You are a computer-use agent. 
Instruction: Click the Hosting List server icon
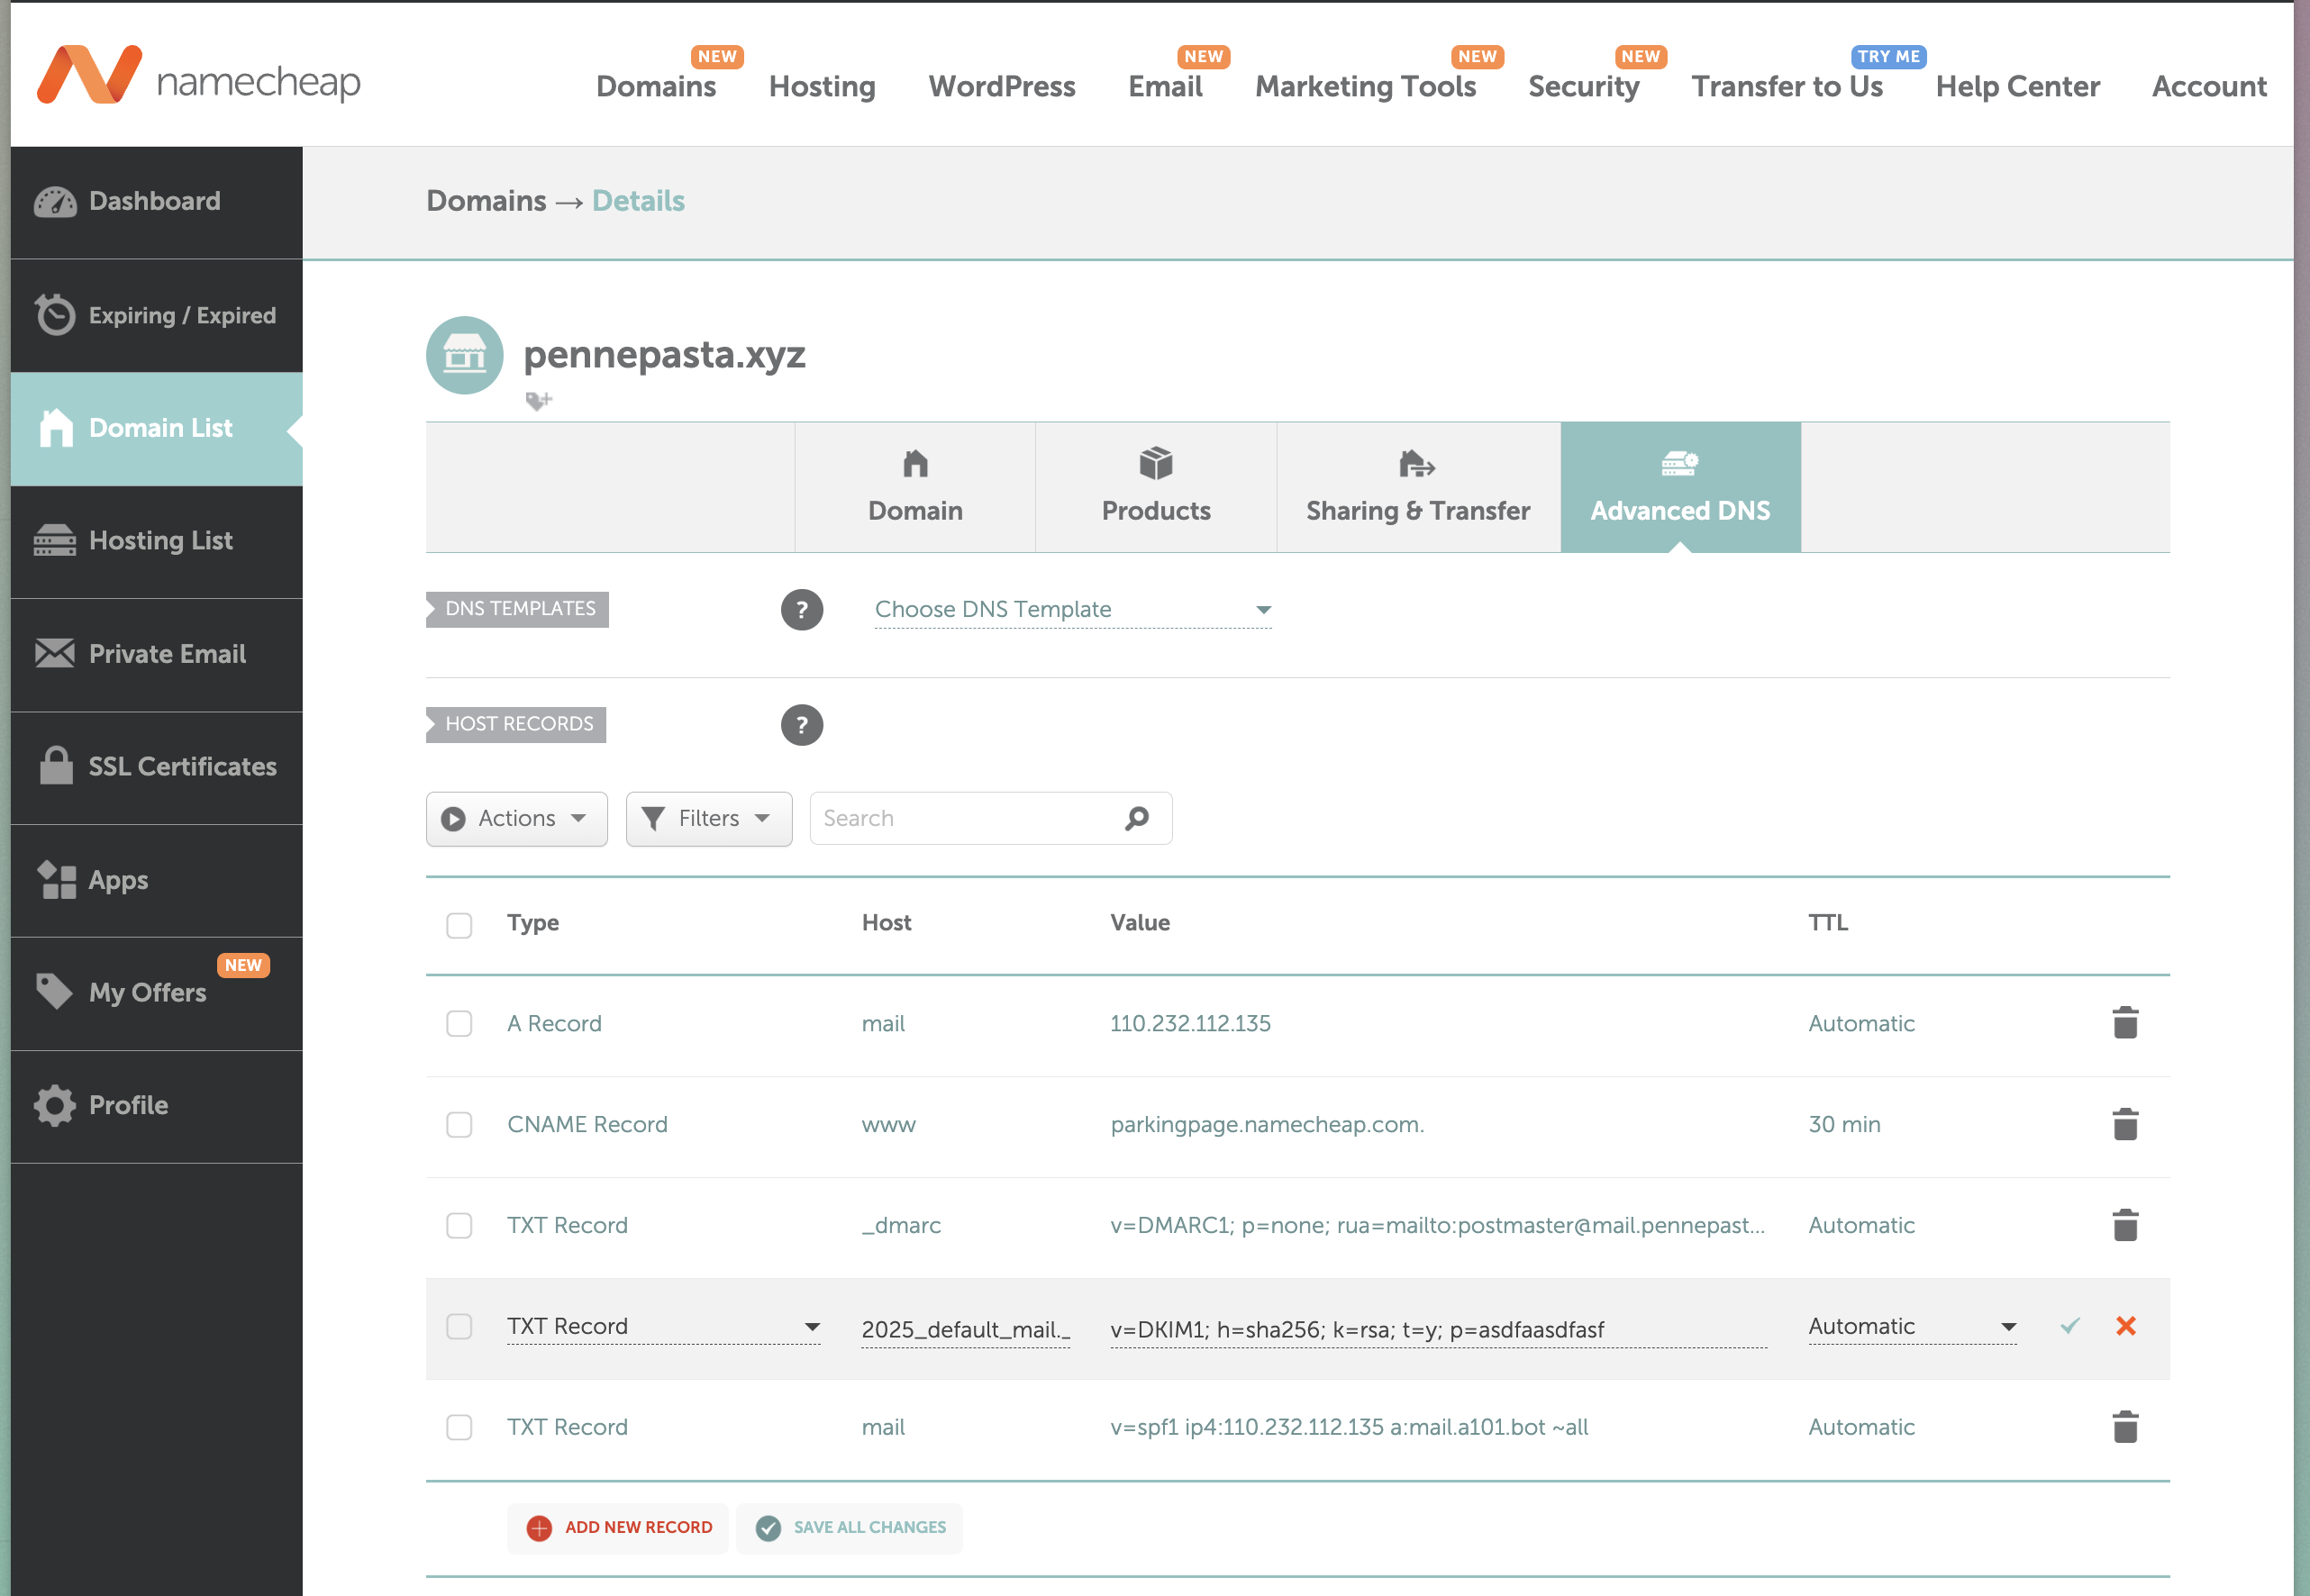pos(55,541)
